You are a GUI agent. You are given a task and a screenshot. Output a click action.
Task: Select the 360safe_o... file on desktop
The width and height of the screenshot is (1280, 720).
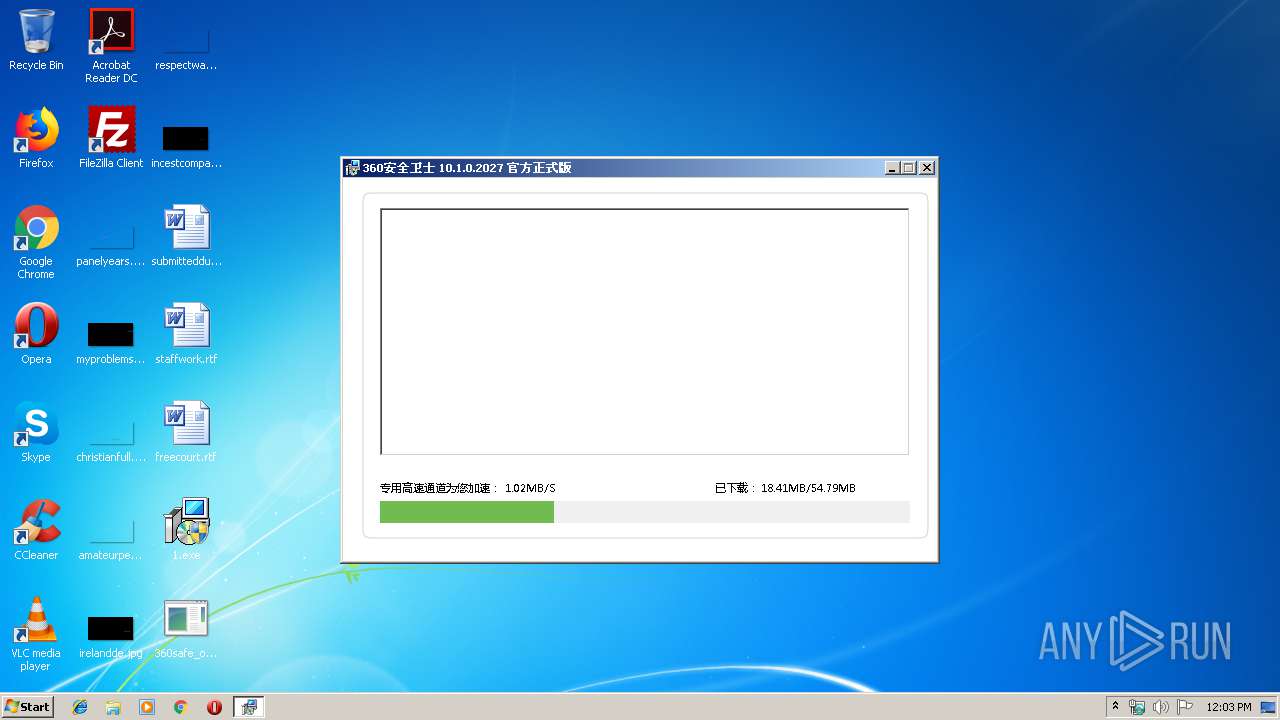tap(186, 629)
